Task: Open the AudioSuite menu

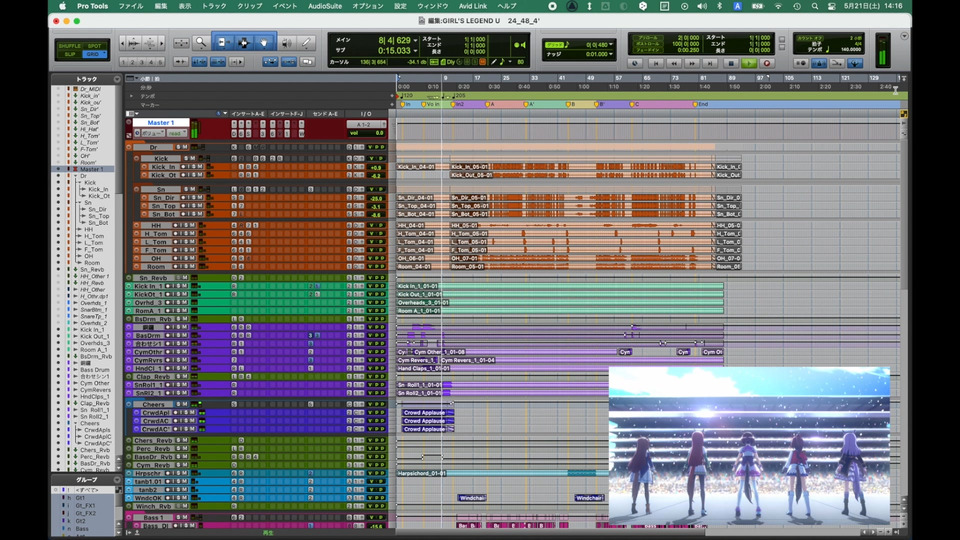Action: [324, 6]
